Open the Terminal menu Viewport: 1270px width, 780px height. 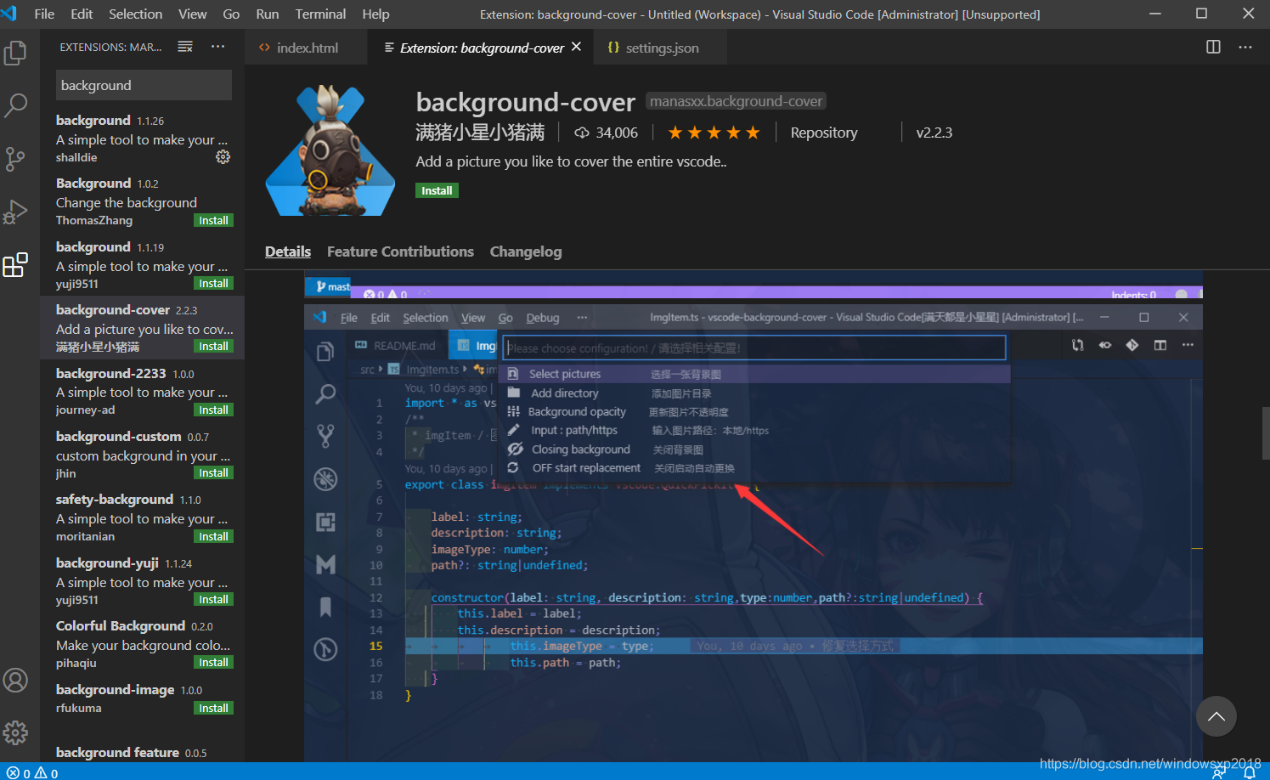(x=321, y=14)
